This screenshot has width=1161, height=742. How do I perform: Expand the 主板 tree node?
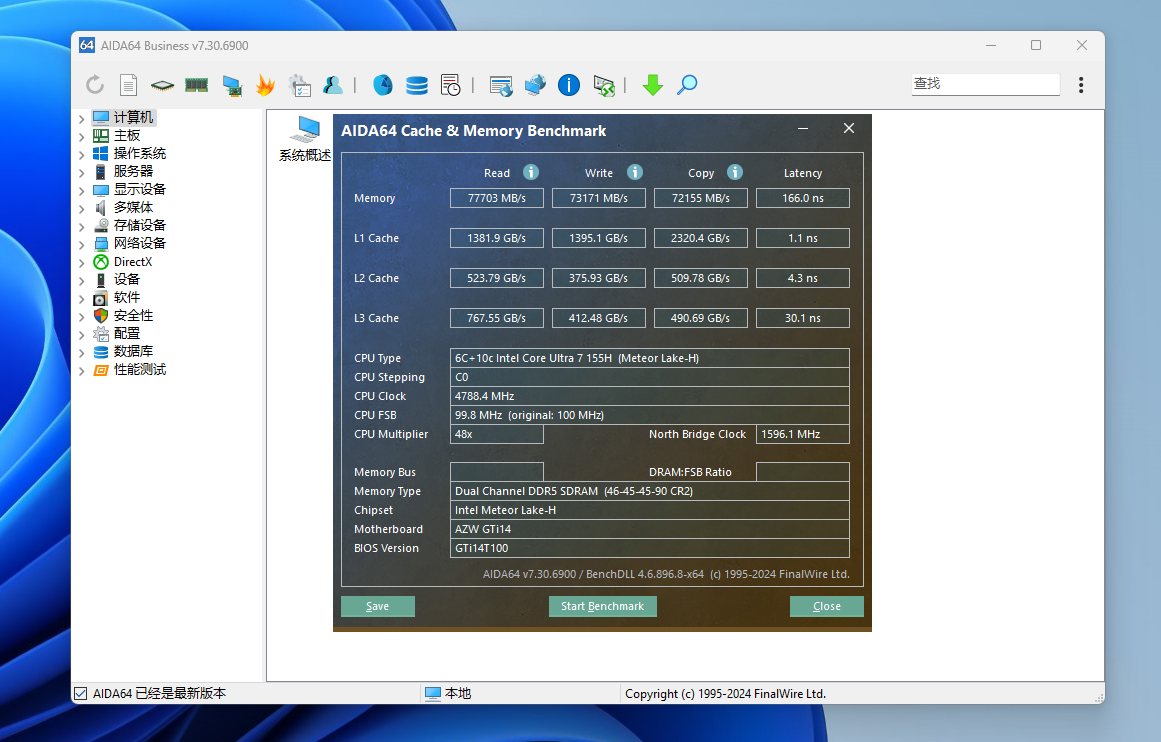click(81, 136)
